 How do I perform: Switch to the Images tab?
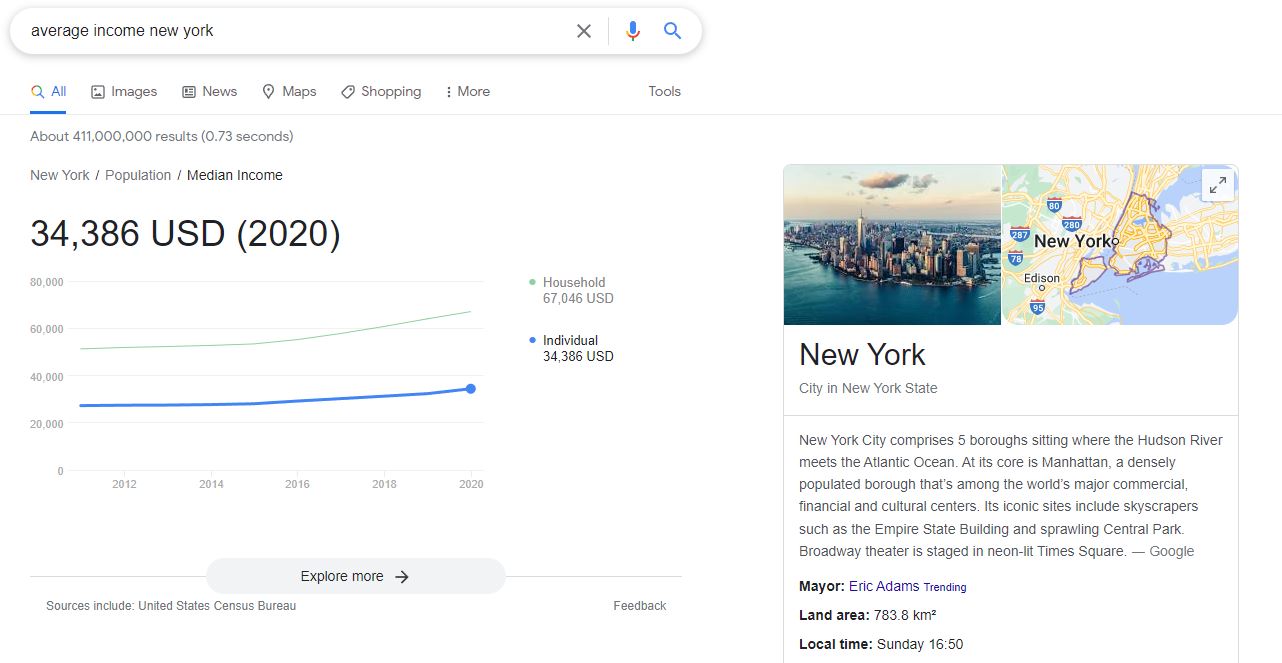click(x=124, y=92)
